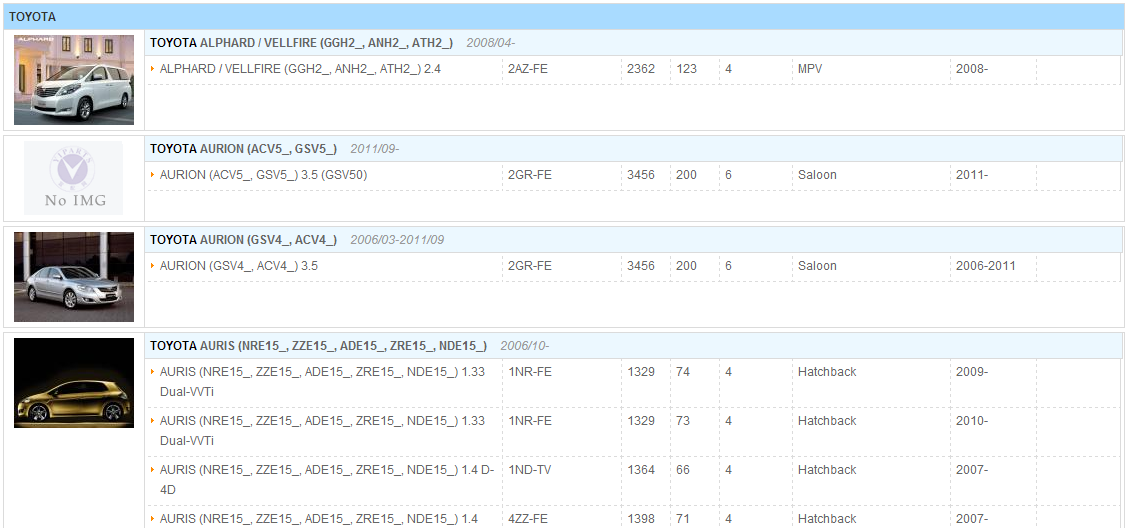Click cylinder count 6 in the 2006-2011 Aurion row
1129x528 pixels.
[729, 266]
